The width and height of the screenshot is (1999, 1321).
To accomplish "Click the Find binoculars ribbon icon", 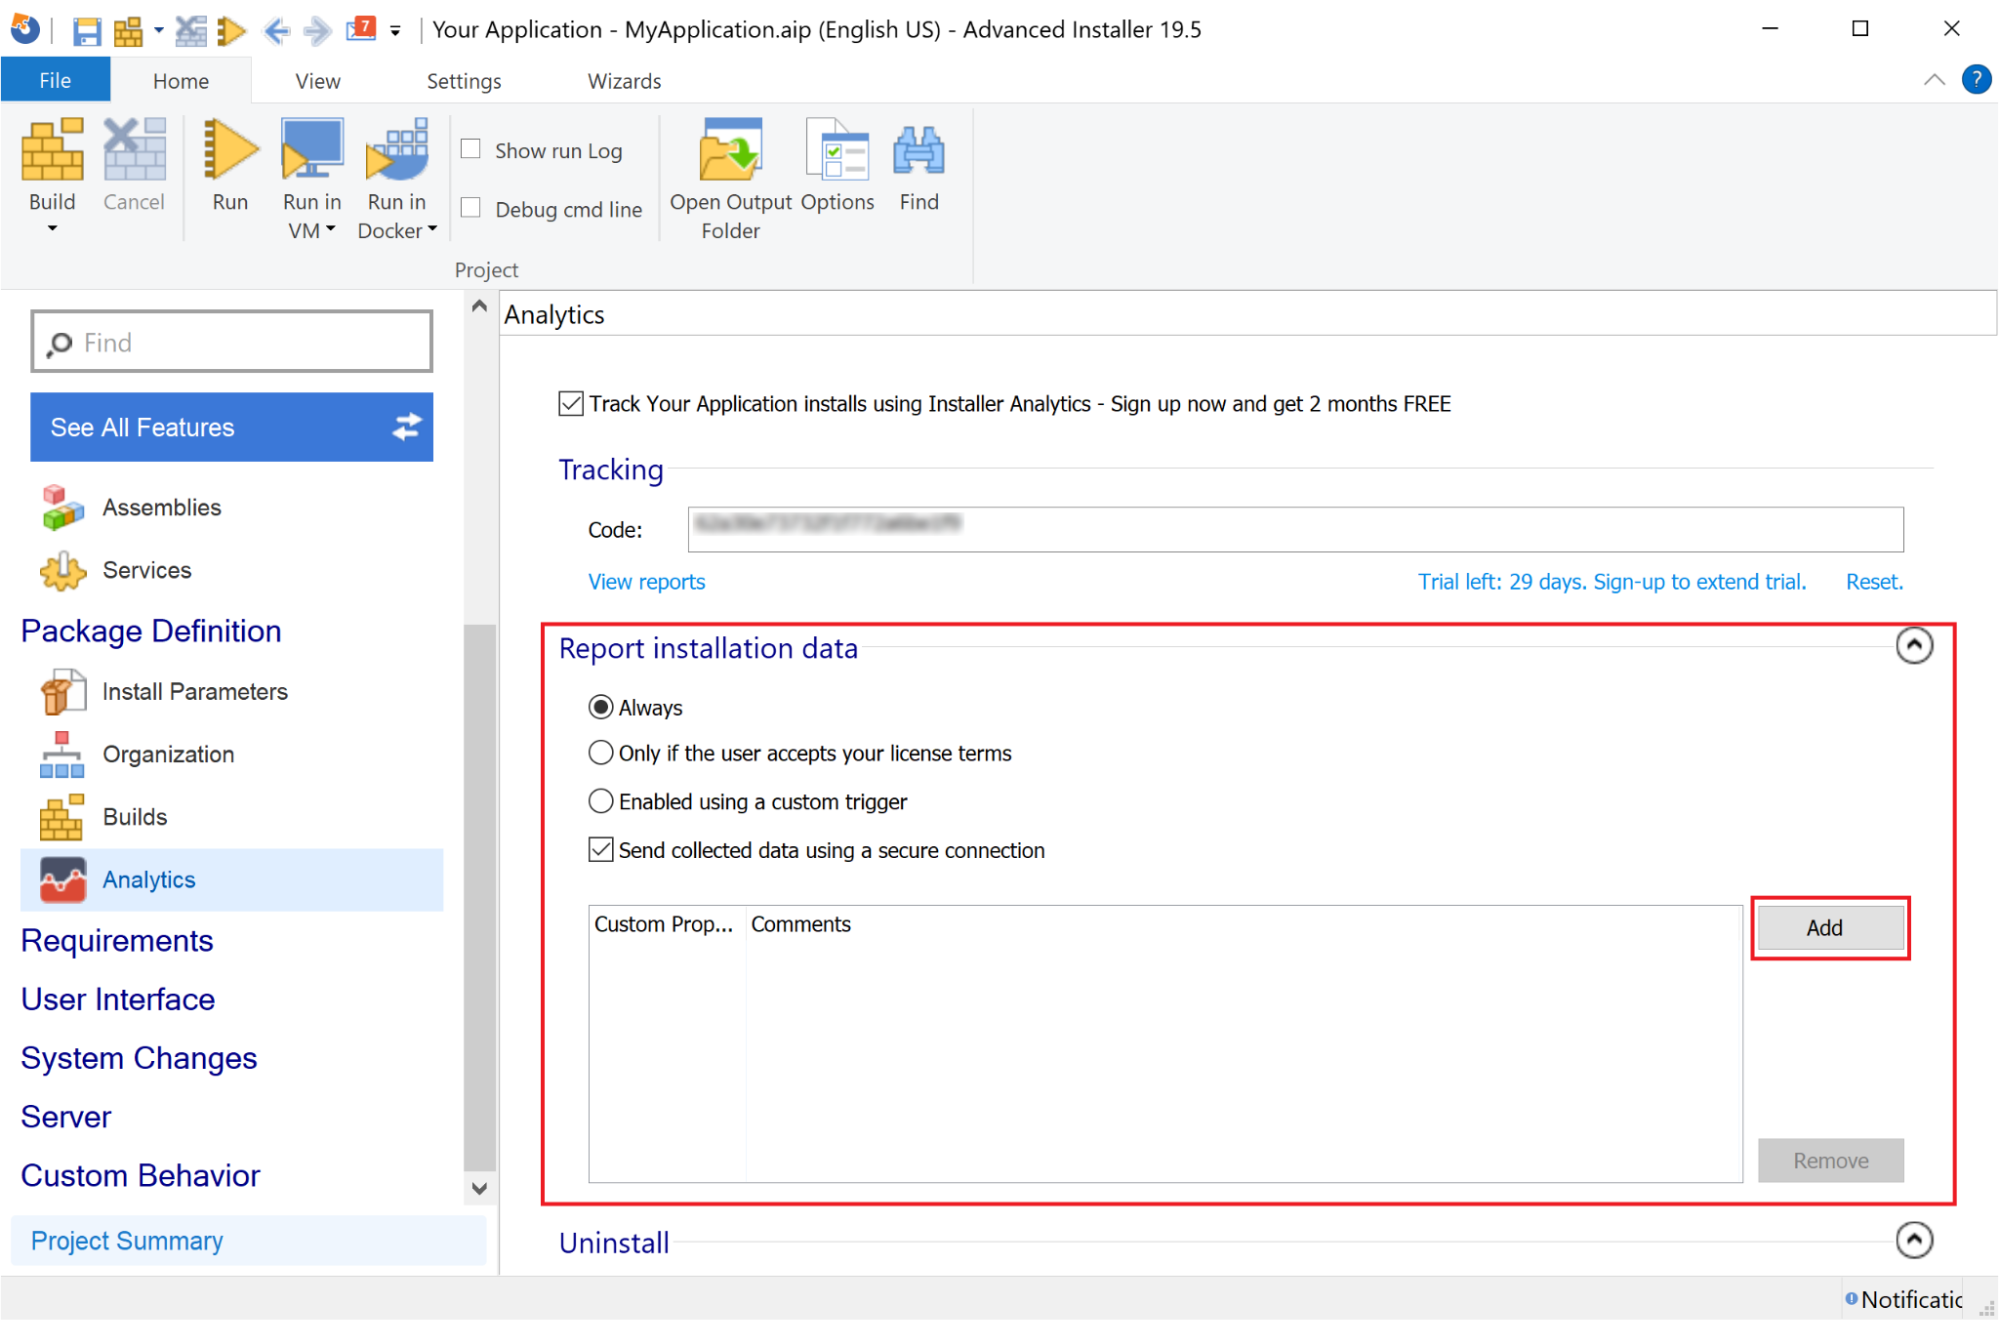I will 919,150.
